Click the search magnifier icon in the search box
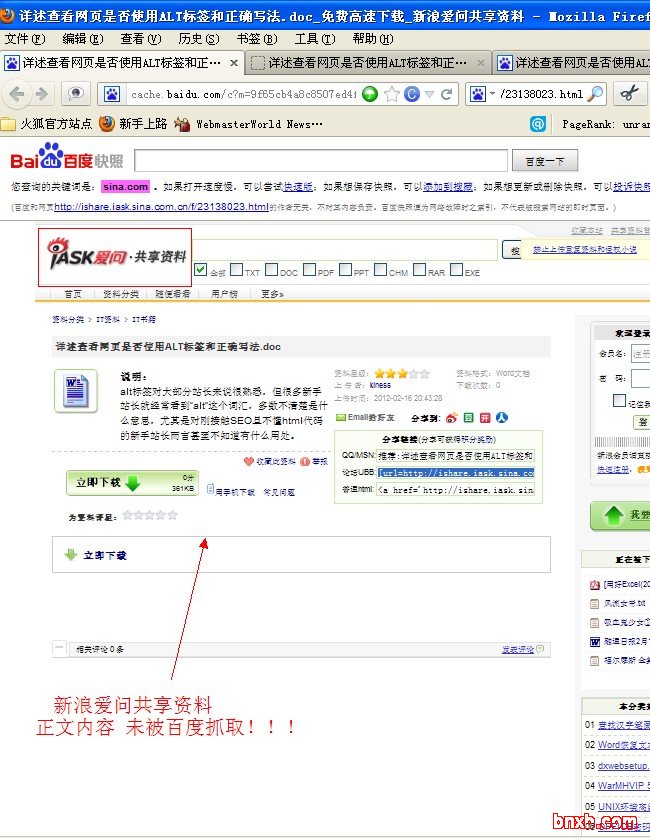The height and width of the screenshot is (838, 650). pyautogui.click(x=595, y=94)
